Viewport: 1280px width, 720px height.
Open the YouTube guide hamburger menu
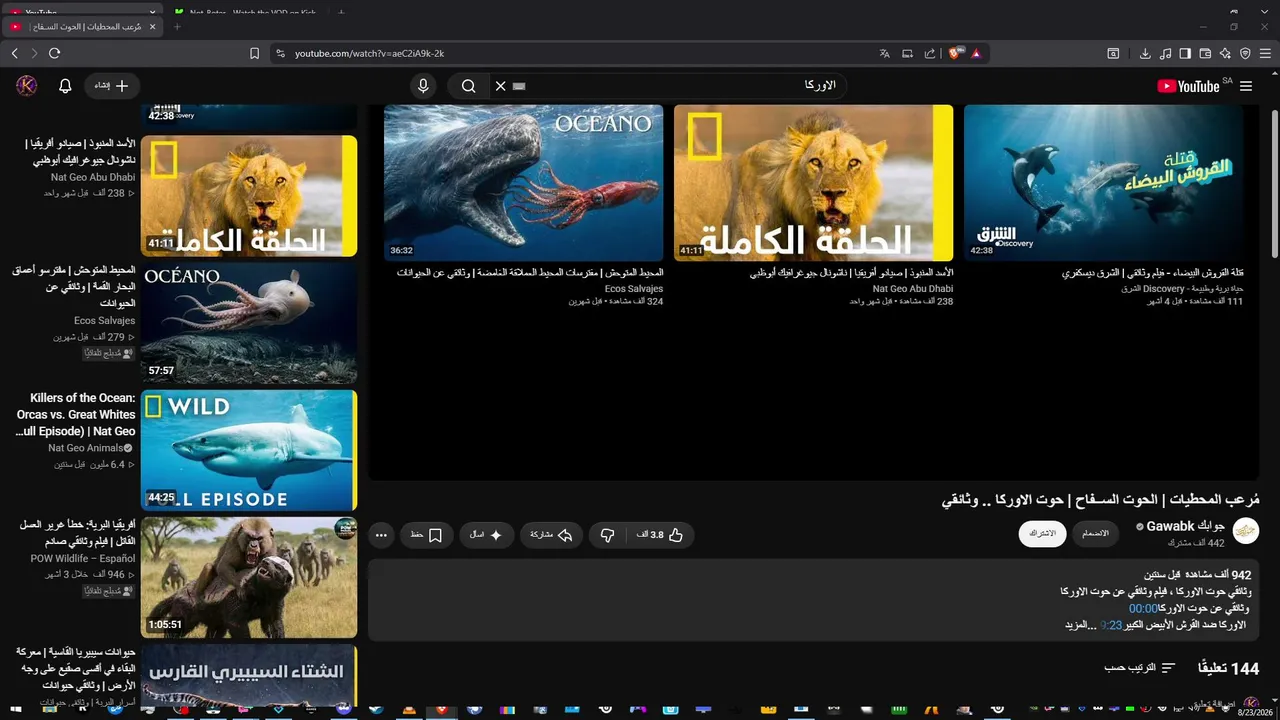click(x=1246, y=86)
